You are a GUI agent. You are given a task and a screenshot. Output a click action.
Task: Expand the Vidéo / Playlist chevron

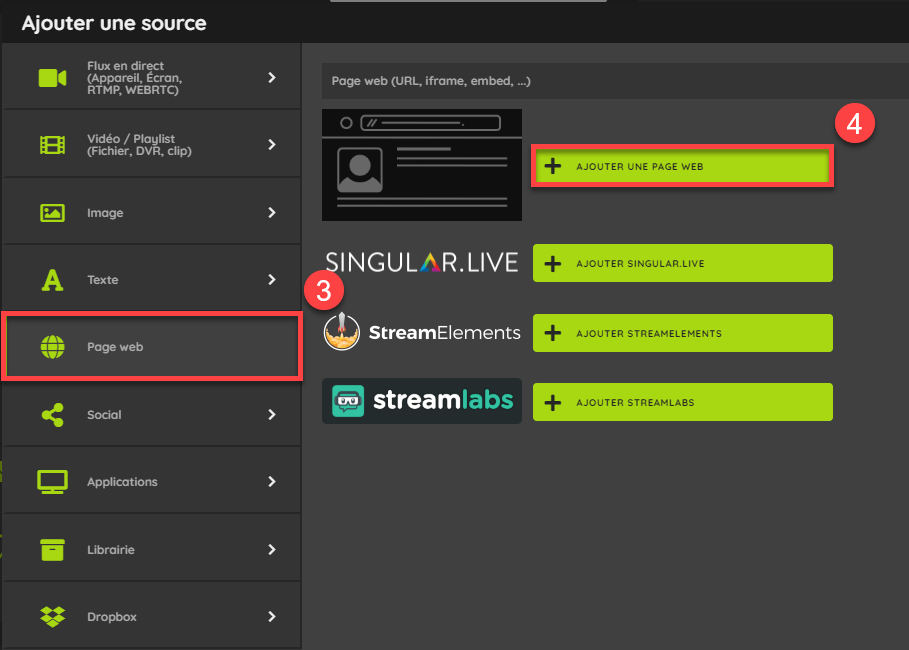point(272,145)
